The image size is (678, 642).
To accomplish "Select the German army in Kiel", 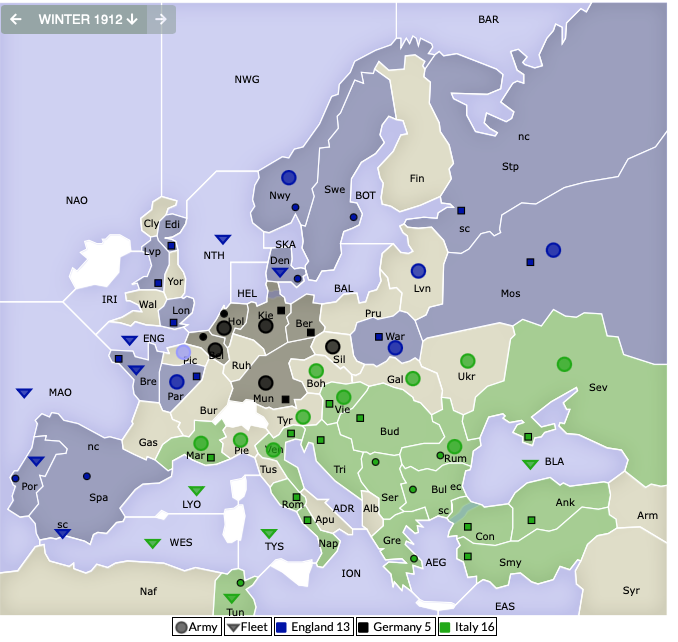I will 265,326.
